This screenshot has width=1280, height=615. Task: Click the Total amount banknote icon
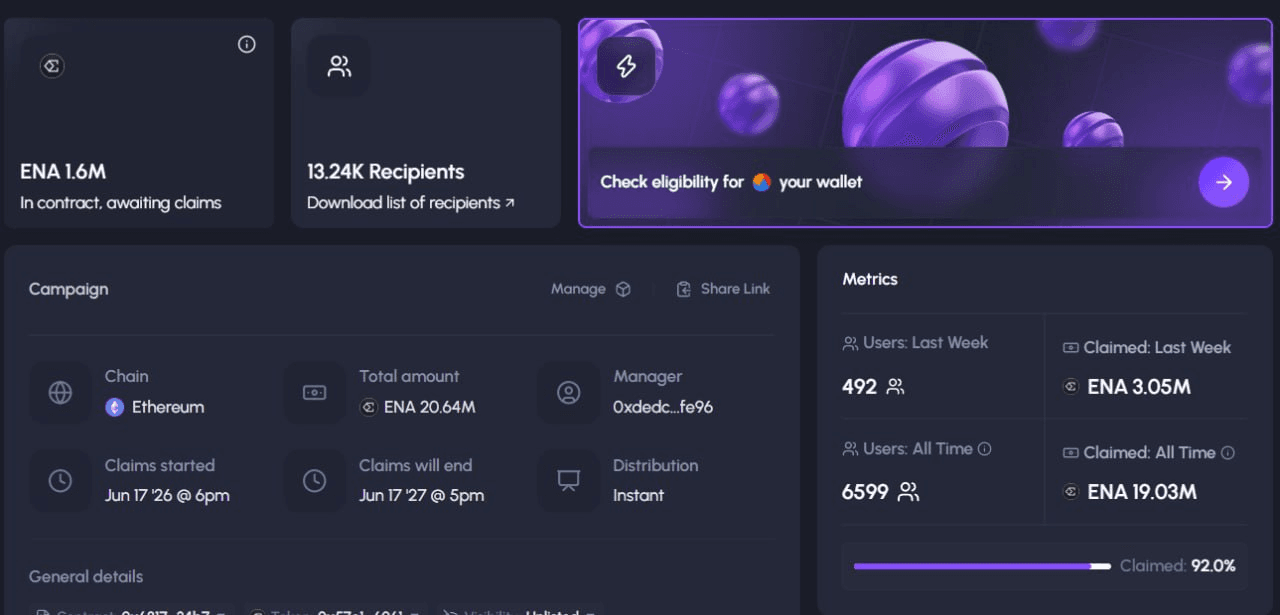314,392
